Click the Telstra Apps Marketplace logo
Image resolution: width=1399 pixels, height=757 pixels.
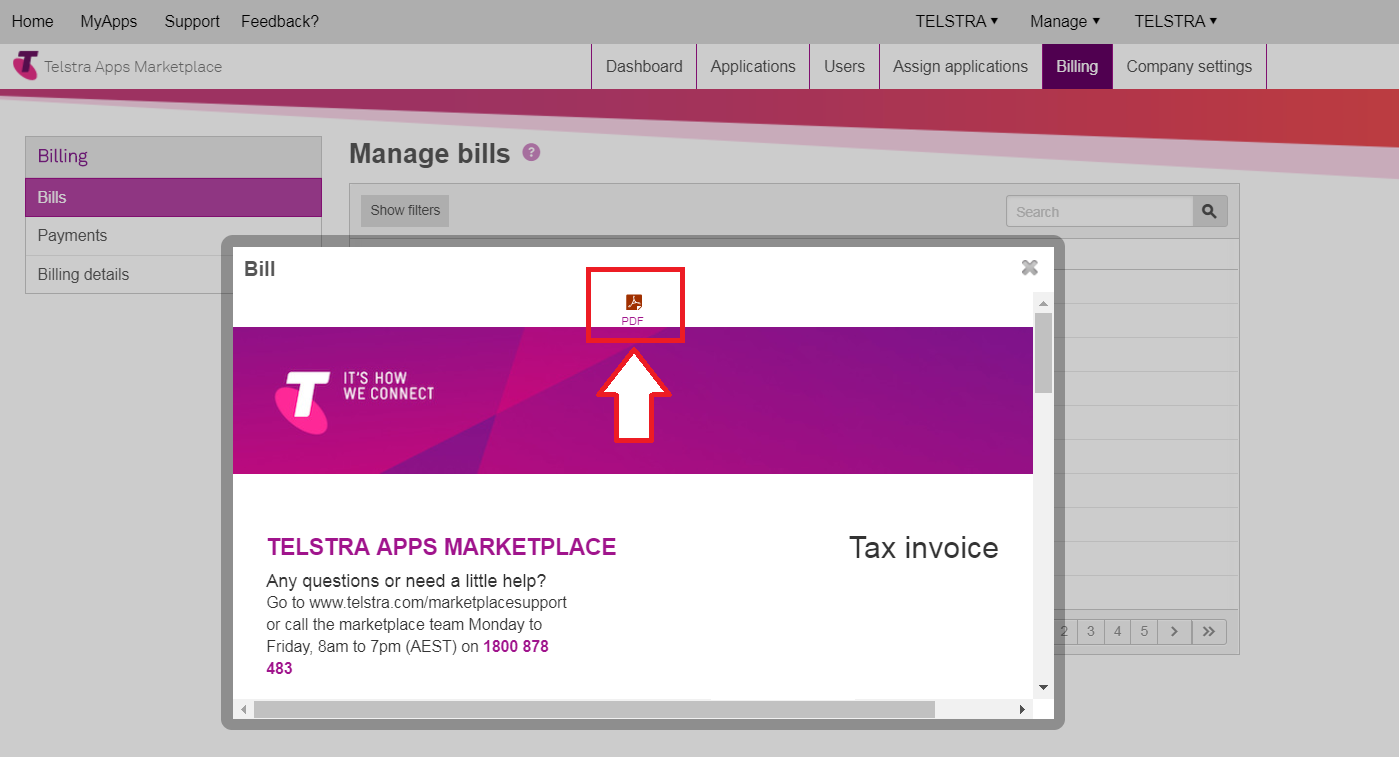(x=118, y=67)
